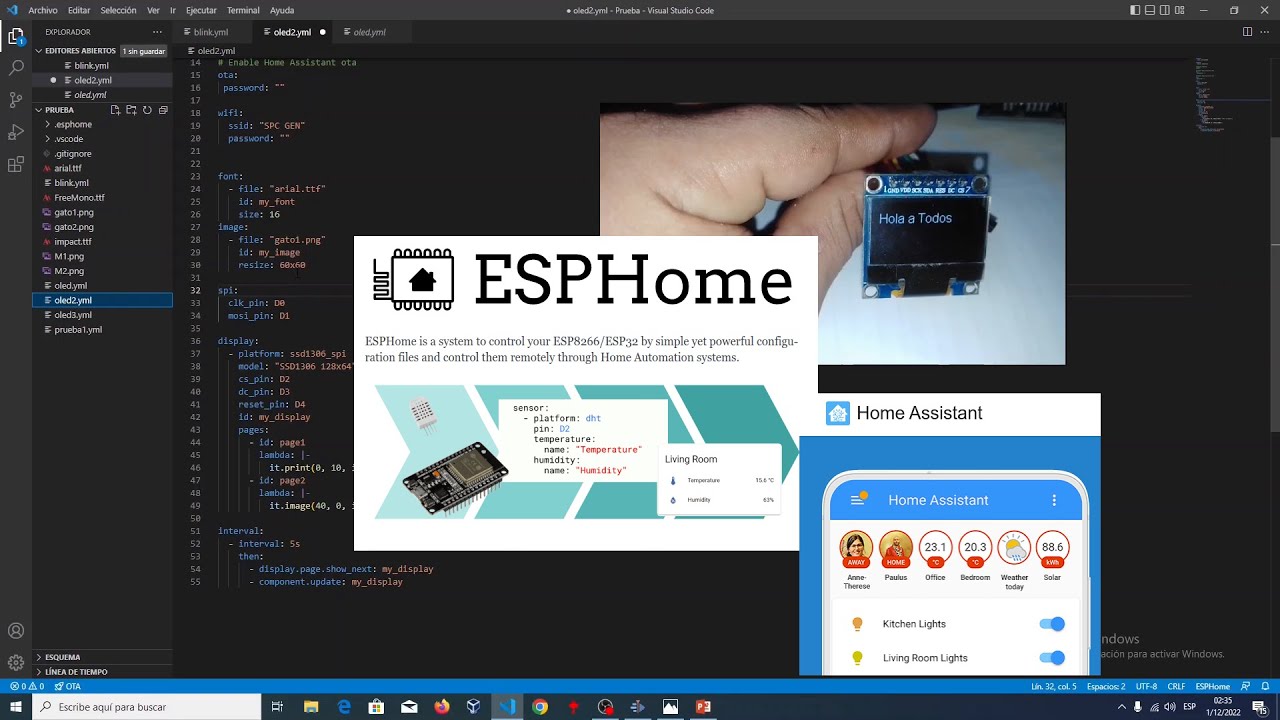Open the Accounts icon in the activity bar
Image resolution: width=1280 pixels, height=720 pixels.
pos(16,631)
